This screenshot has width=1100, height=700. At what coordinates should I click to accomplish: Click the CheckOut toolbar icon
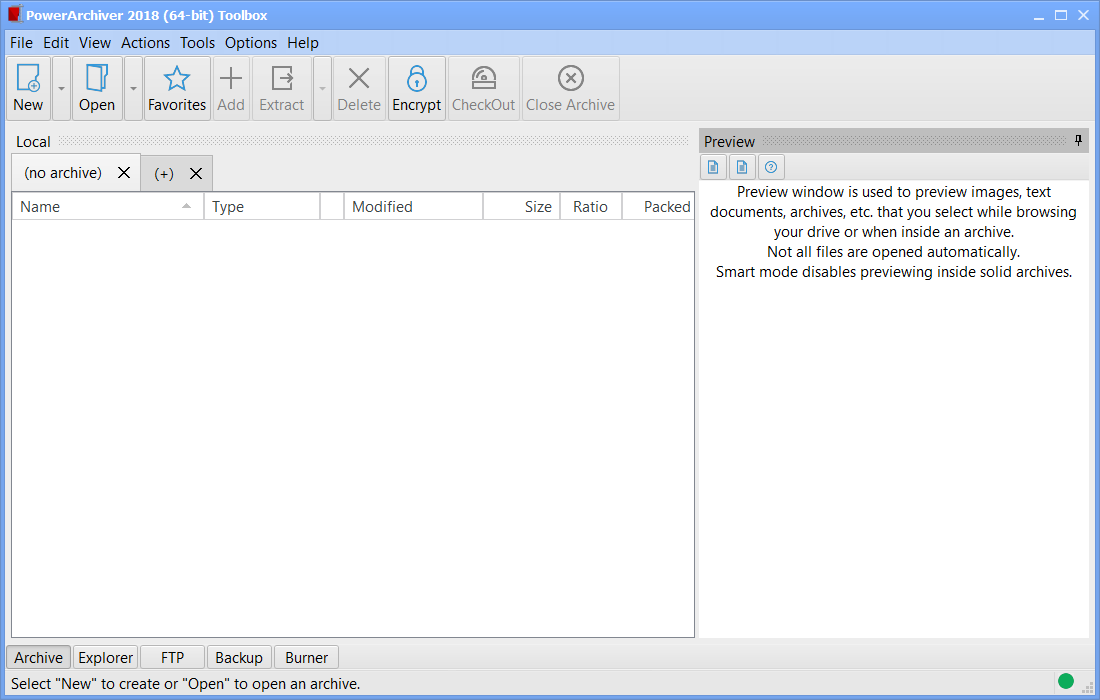[484, 80]
